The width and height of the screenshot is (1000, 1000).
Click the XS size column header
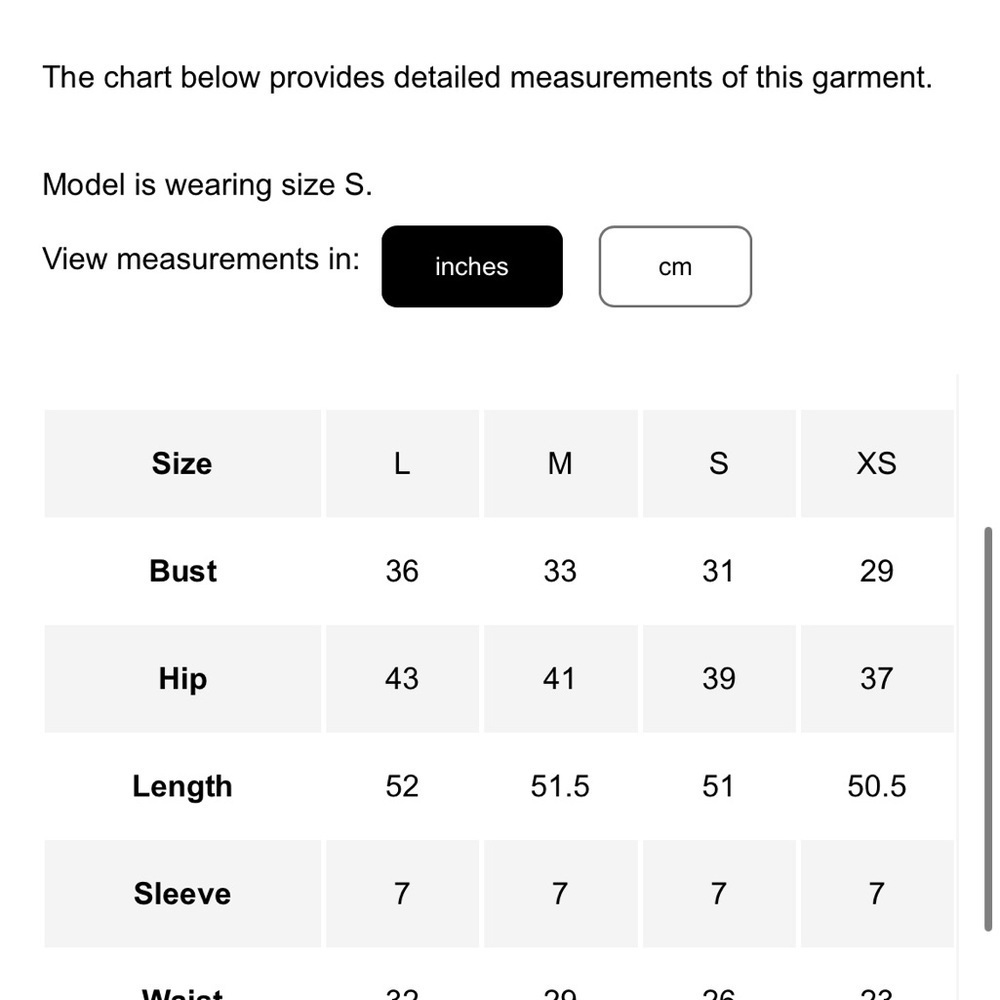click(876, 464)
